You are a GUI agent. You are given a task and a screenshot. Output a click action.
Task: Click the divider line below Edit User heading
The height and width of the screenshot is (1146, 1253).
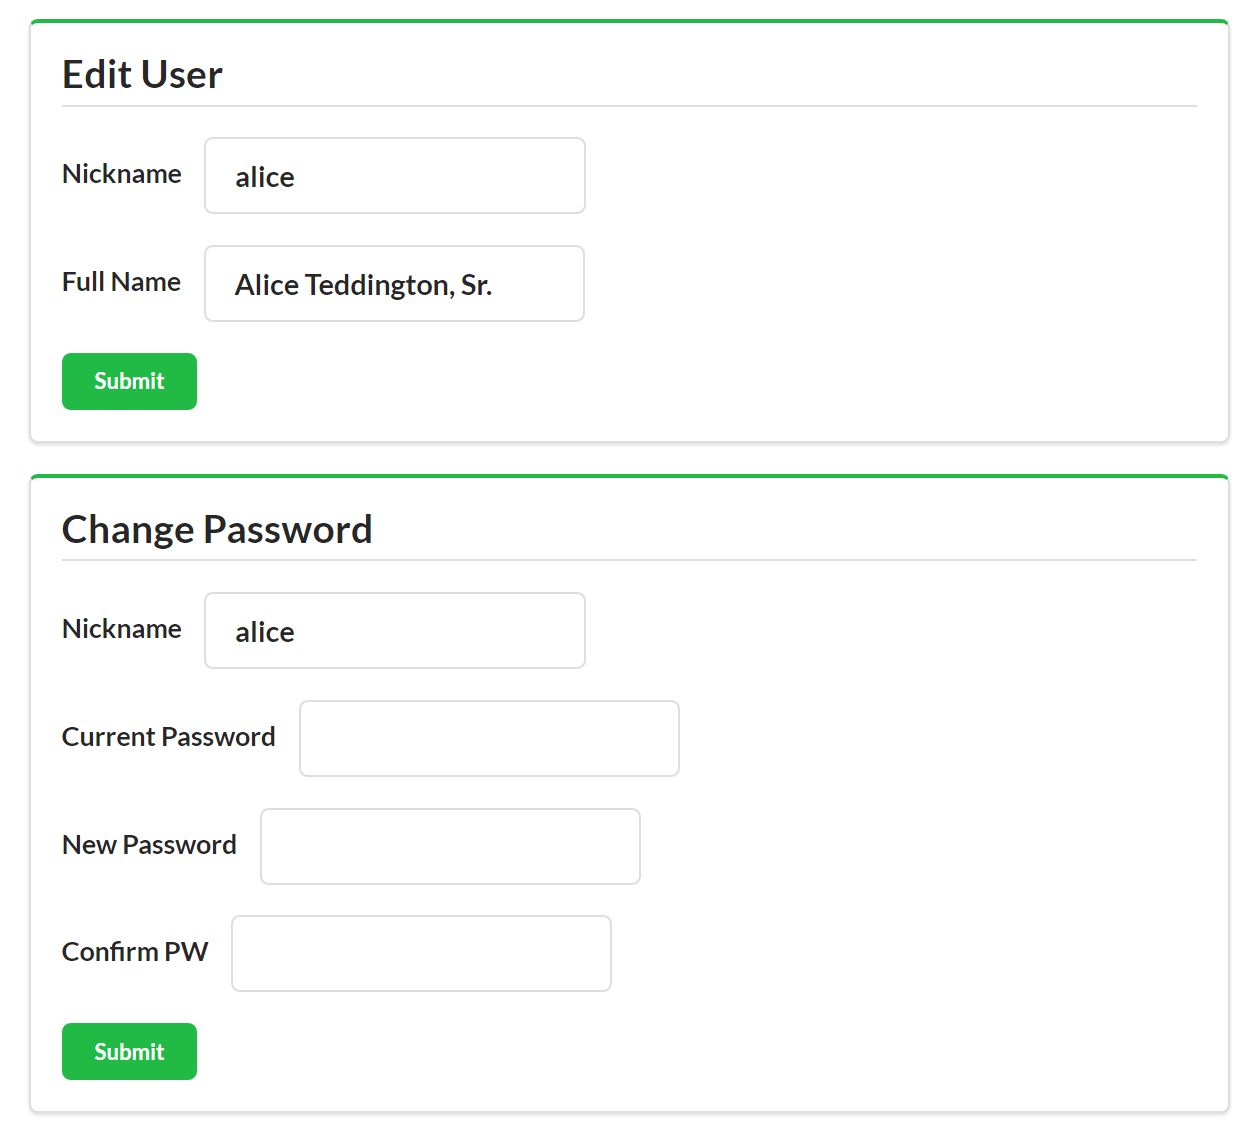[x=629, y=106]
